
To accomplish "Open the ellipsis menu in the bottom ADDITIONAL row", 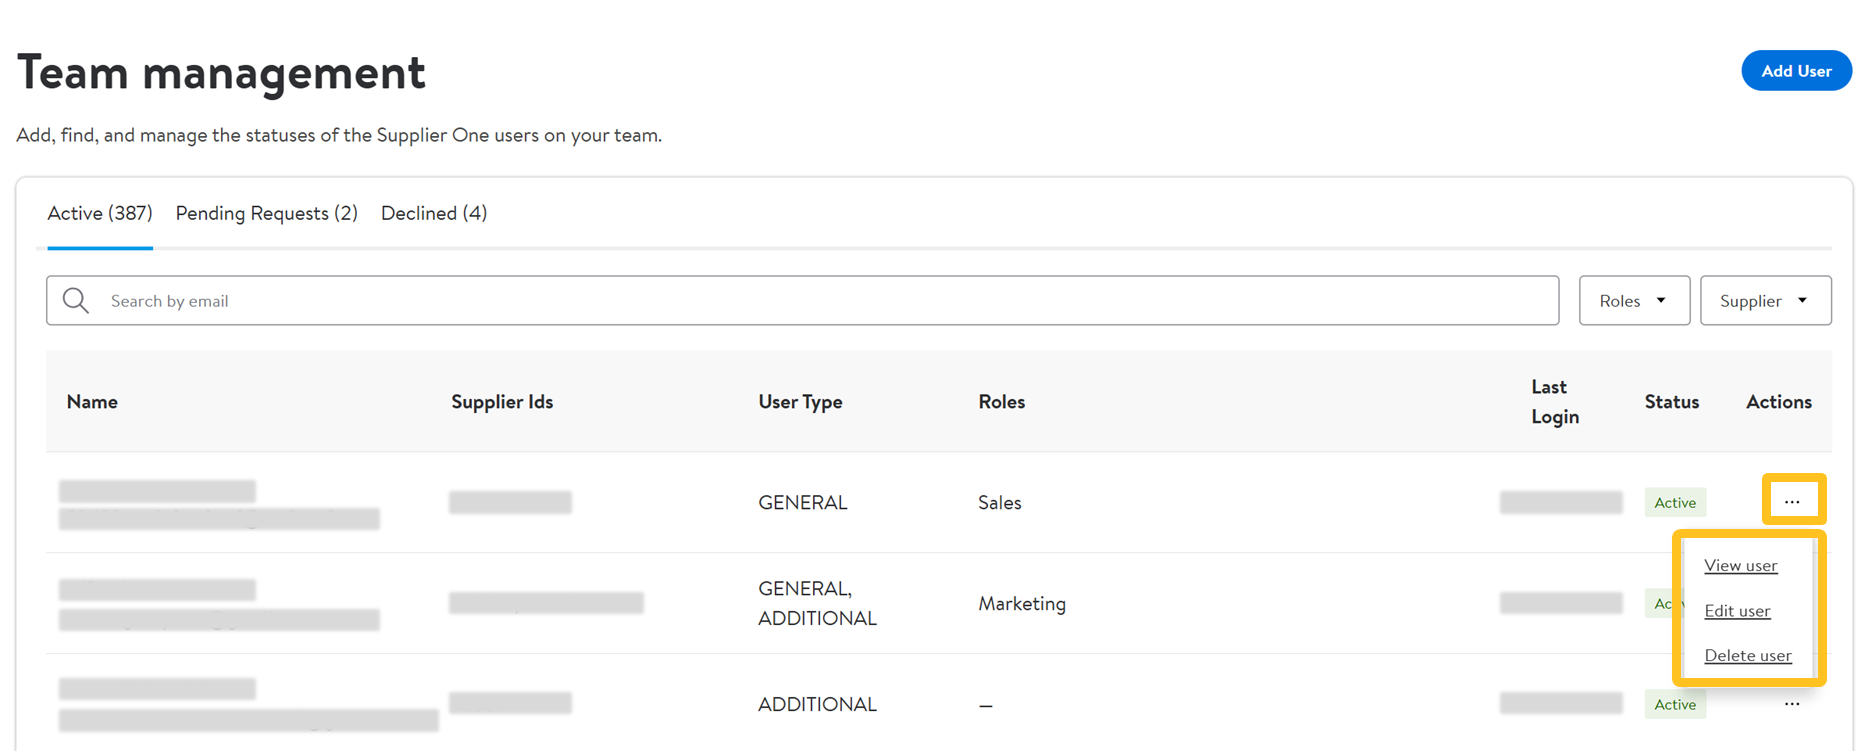I will click(1792, 704).
